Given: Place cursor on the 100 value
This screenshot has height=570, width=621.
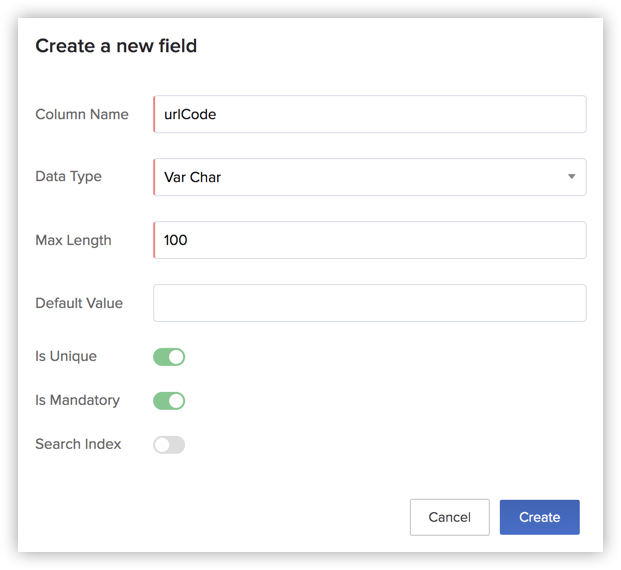Looking at the screenshot, I should [x=176, y=240].
